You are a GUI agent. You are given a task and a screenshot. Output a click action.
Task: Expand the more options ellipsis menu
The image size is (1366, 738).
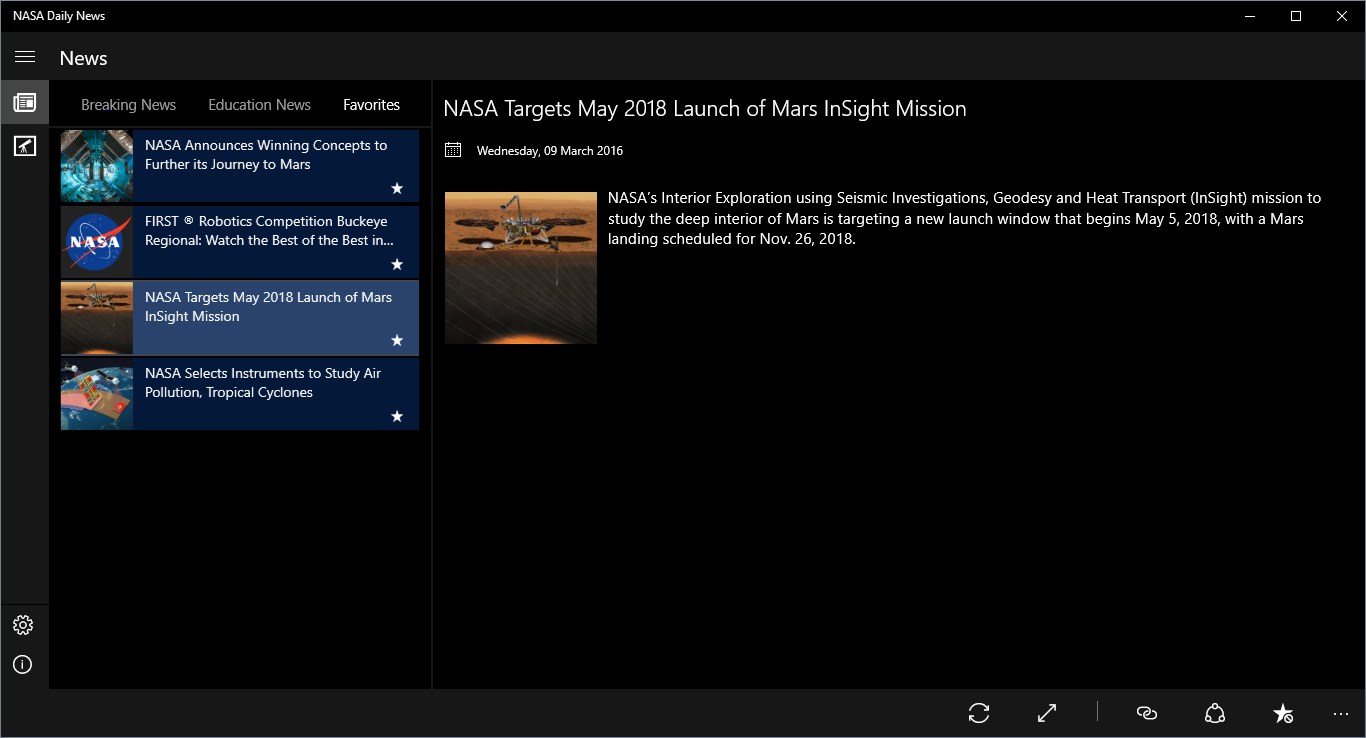[1341, 714]
